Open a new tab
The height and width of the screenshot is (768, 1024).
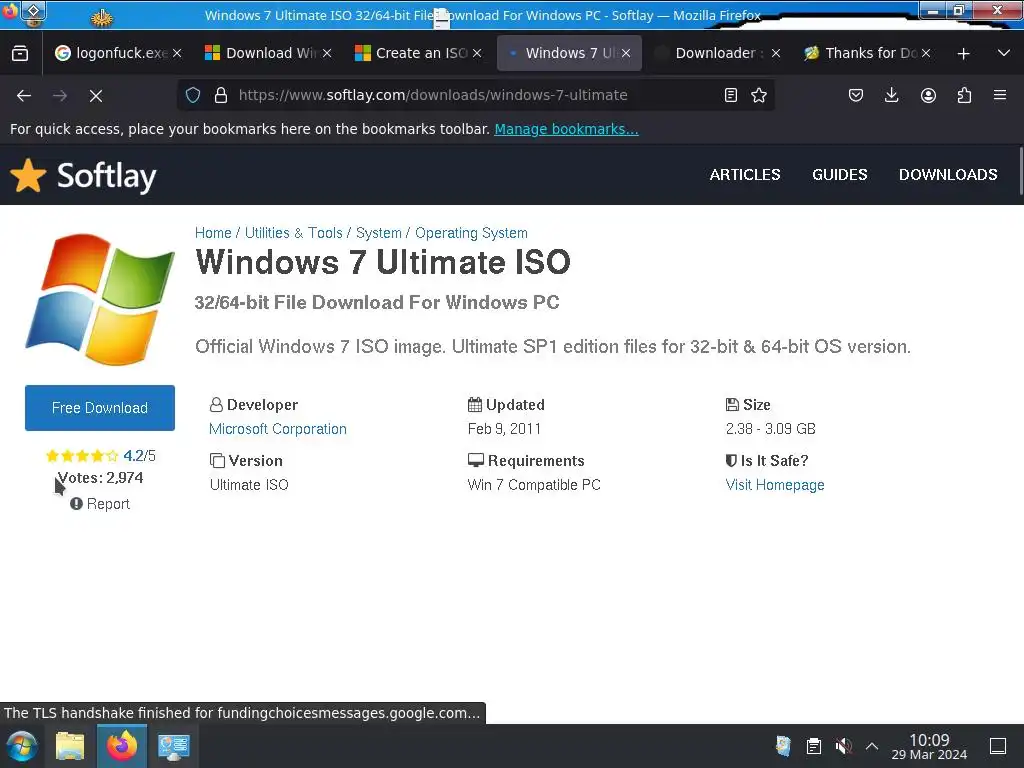(963, 54)
